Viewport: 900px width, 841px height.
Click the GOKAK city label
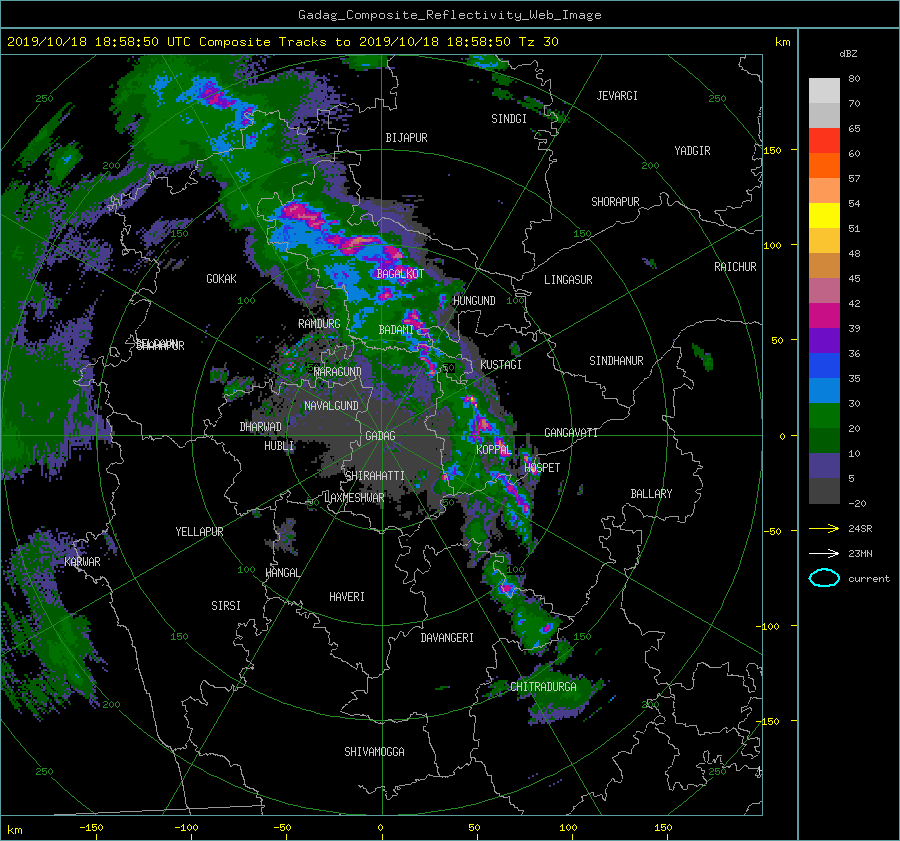click(x=222, y=279)
